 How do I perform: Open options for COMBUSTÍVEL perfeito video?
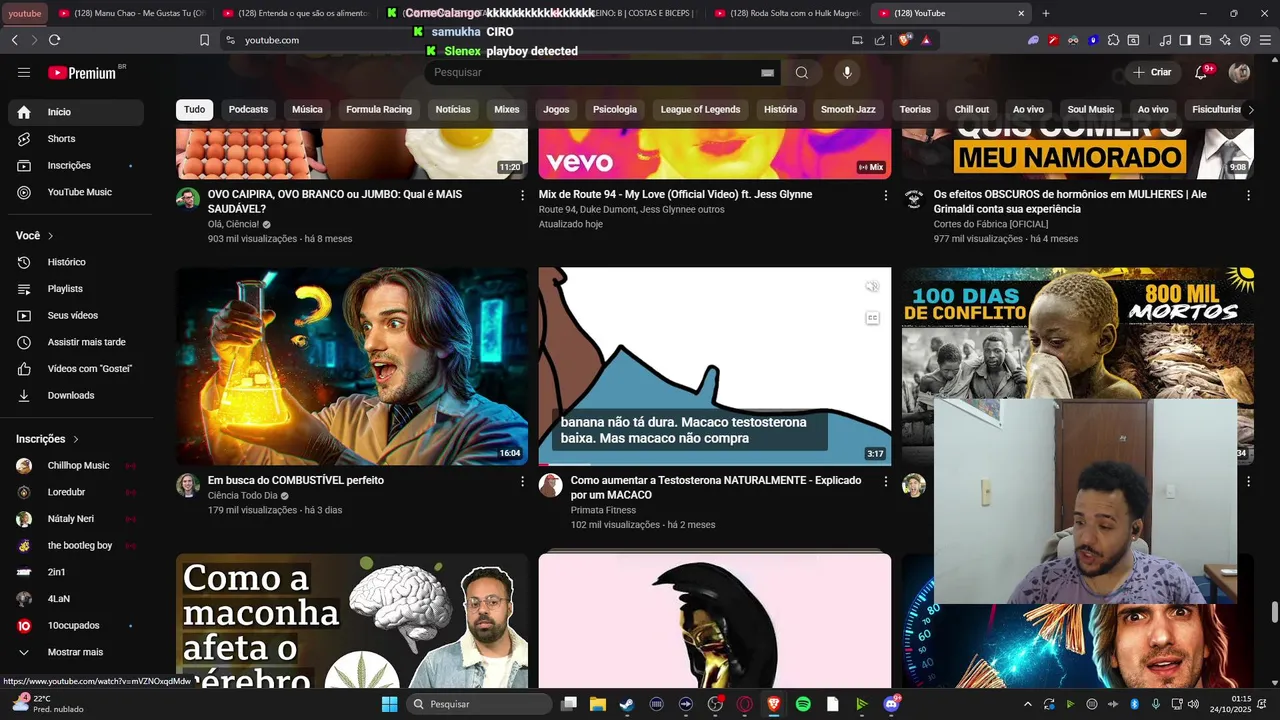pyautogui.click(x=522, y=482)
